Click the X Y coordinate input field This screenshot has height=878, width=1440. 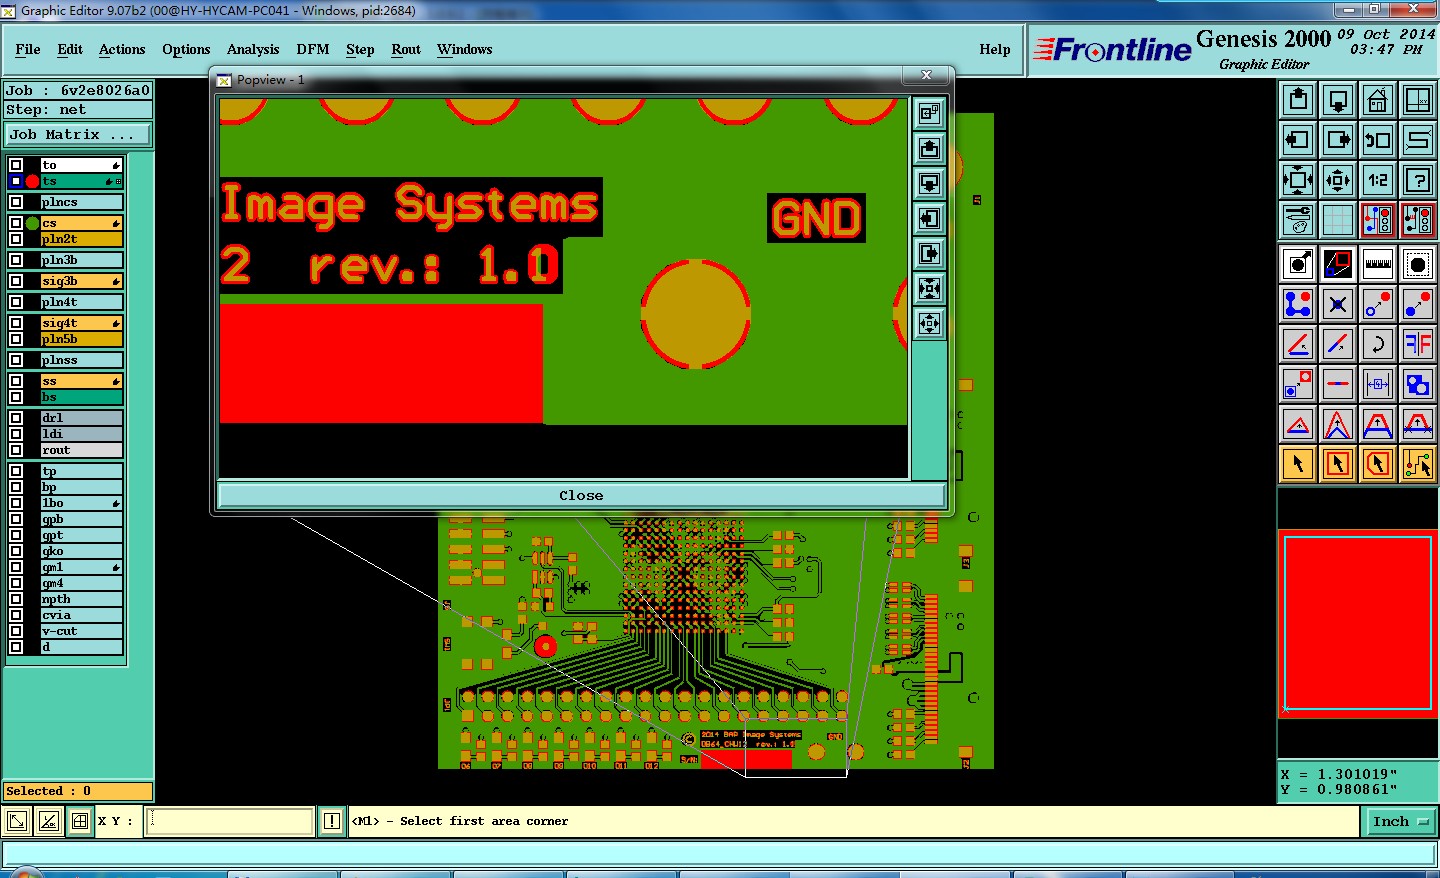[231, 822]
